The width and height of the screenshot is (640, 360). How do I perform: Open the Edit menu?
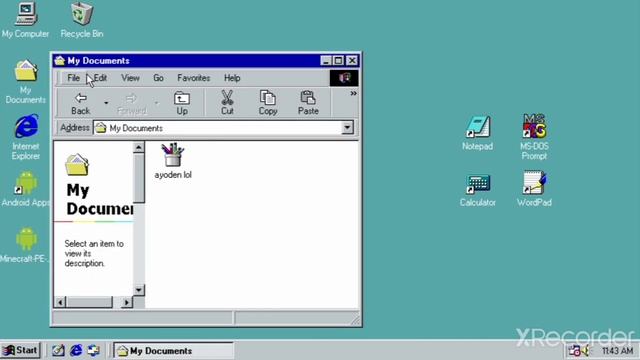pyautogui.click(x=100, y=78)
